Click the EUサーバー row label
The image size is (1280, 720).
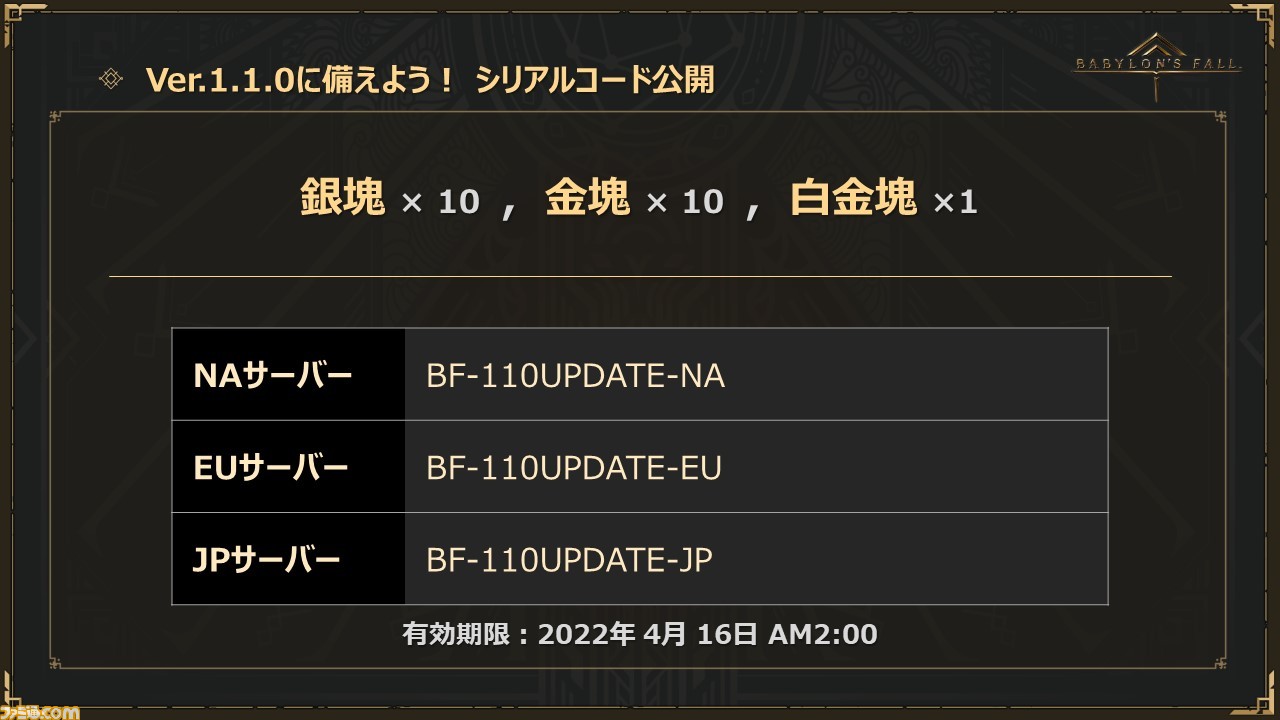pyautogui.click(x=270, y=468)
